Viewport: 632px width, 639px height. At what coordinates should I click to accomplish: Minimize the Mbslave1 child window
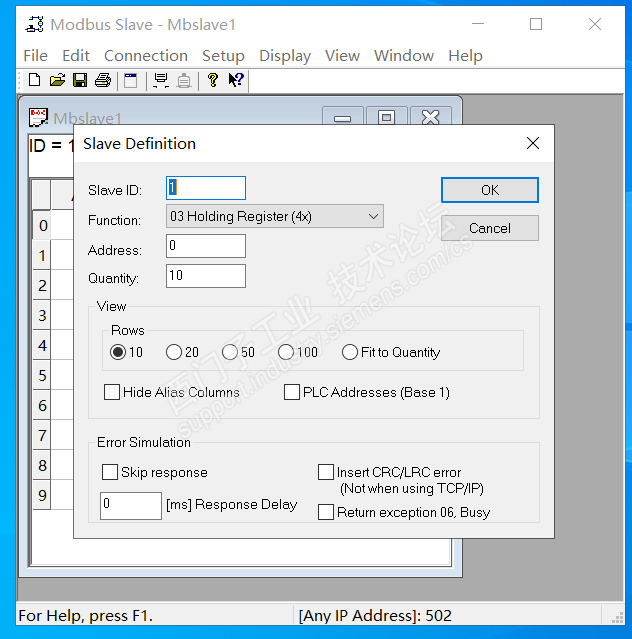point(342,117)
